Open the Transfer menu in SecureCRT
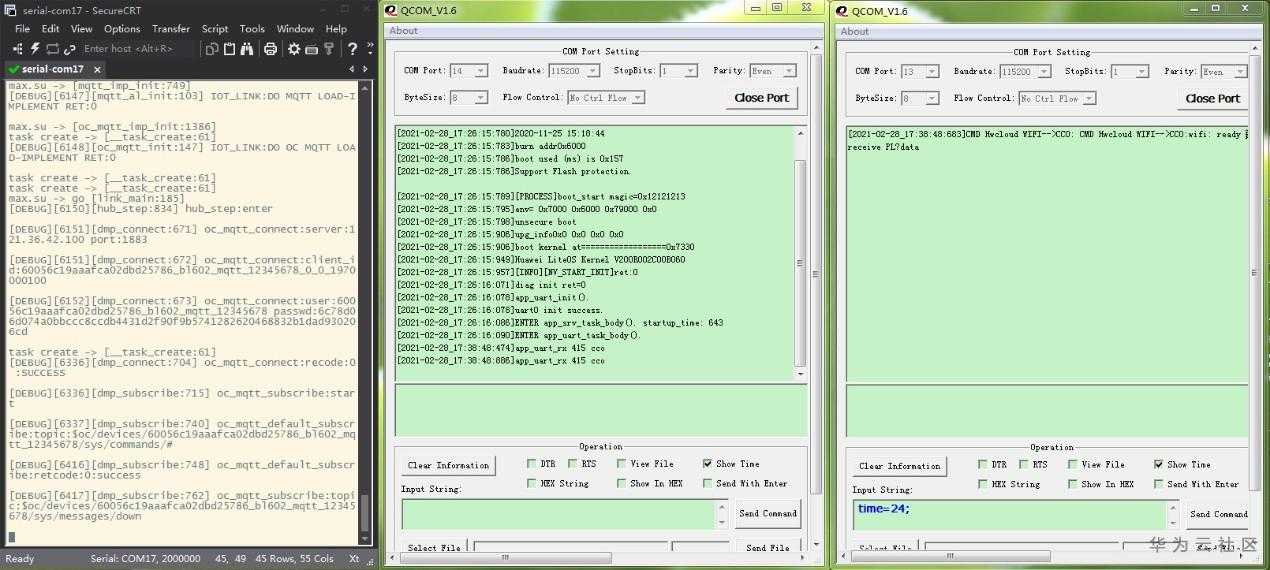The height and width of the screenshot is (570, 1270). (171, 29)
